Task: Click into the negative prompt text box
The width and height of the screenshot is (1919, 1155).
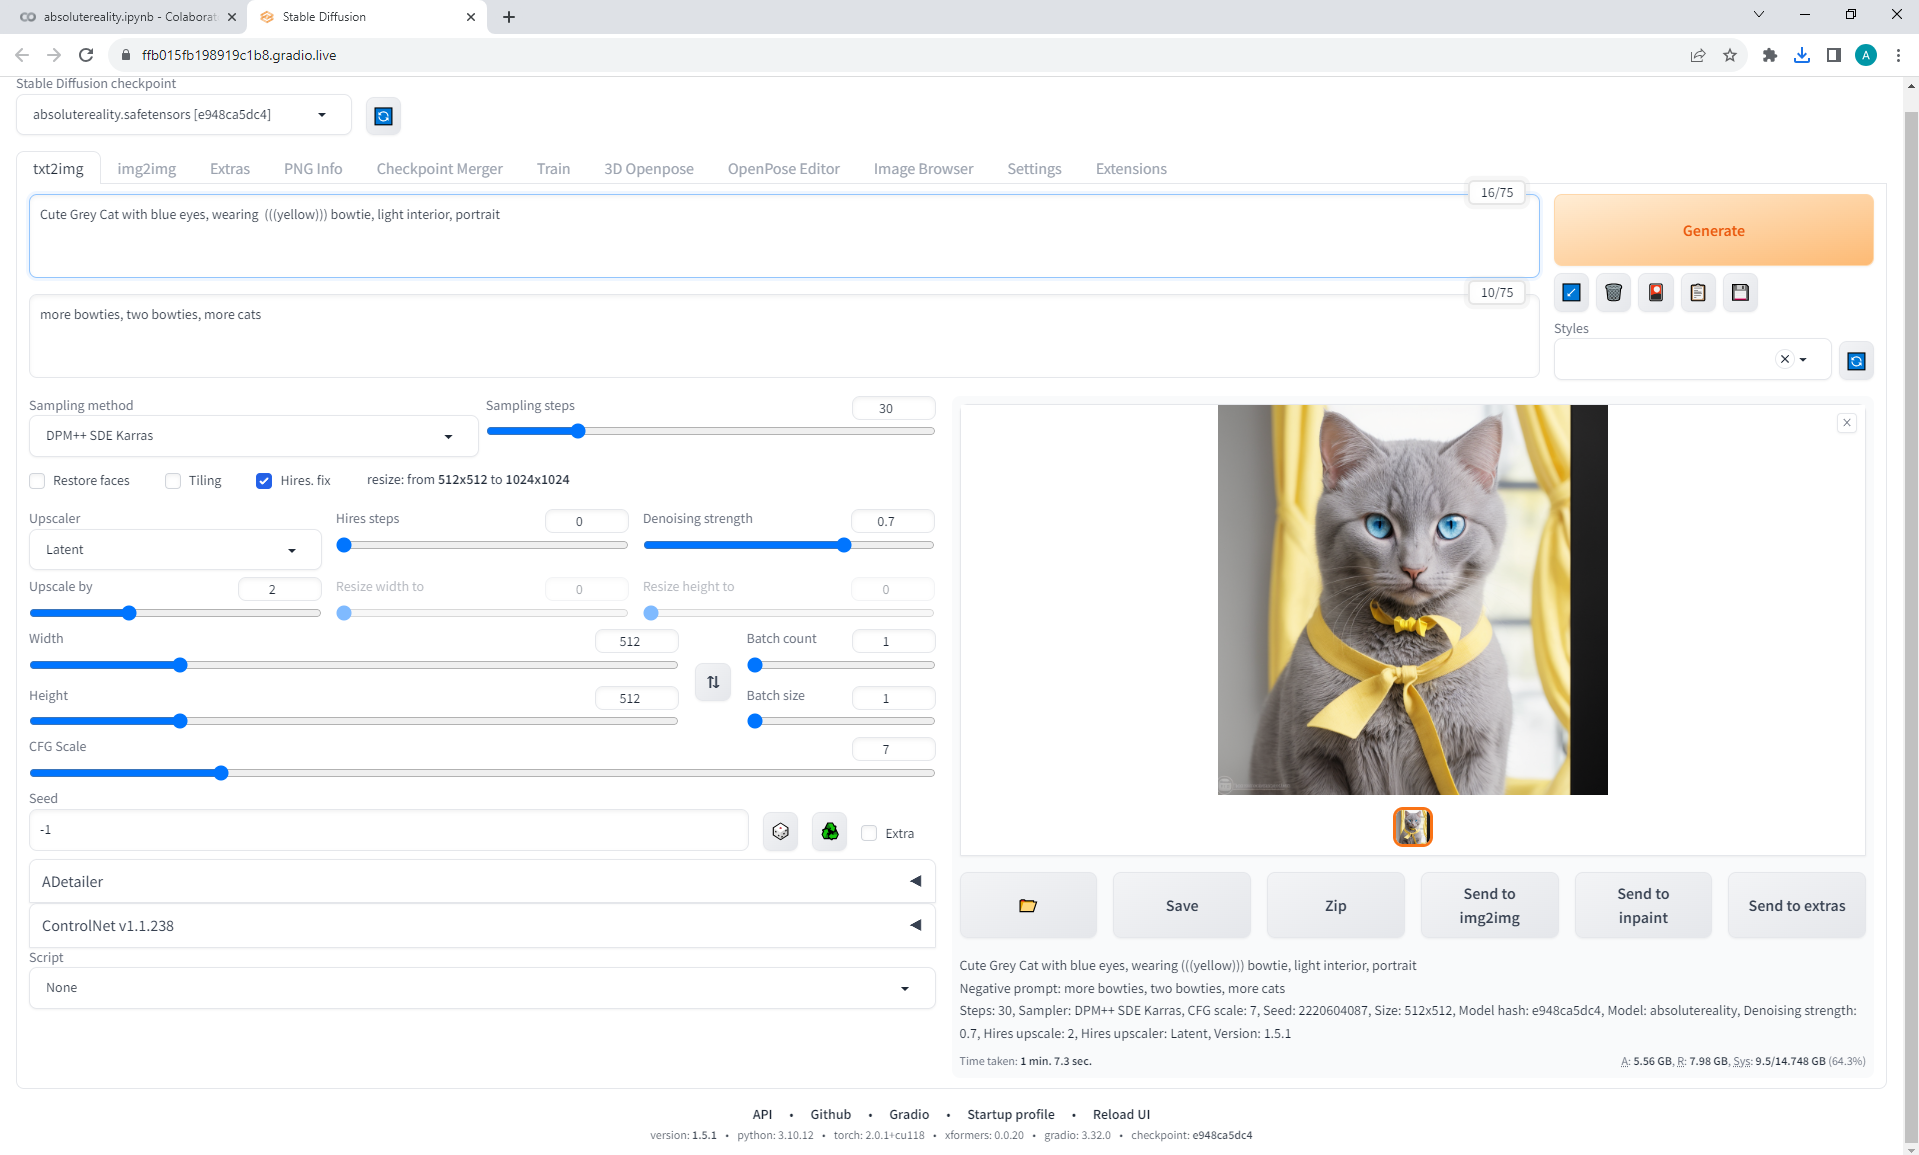Action: click(784, 336)
